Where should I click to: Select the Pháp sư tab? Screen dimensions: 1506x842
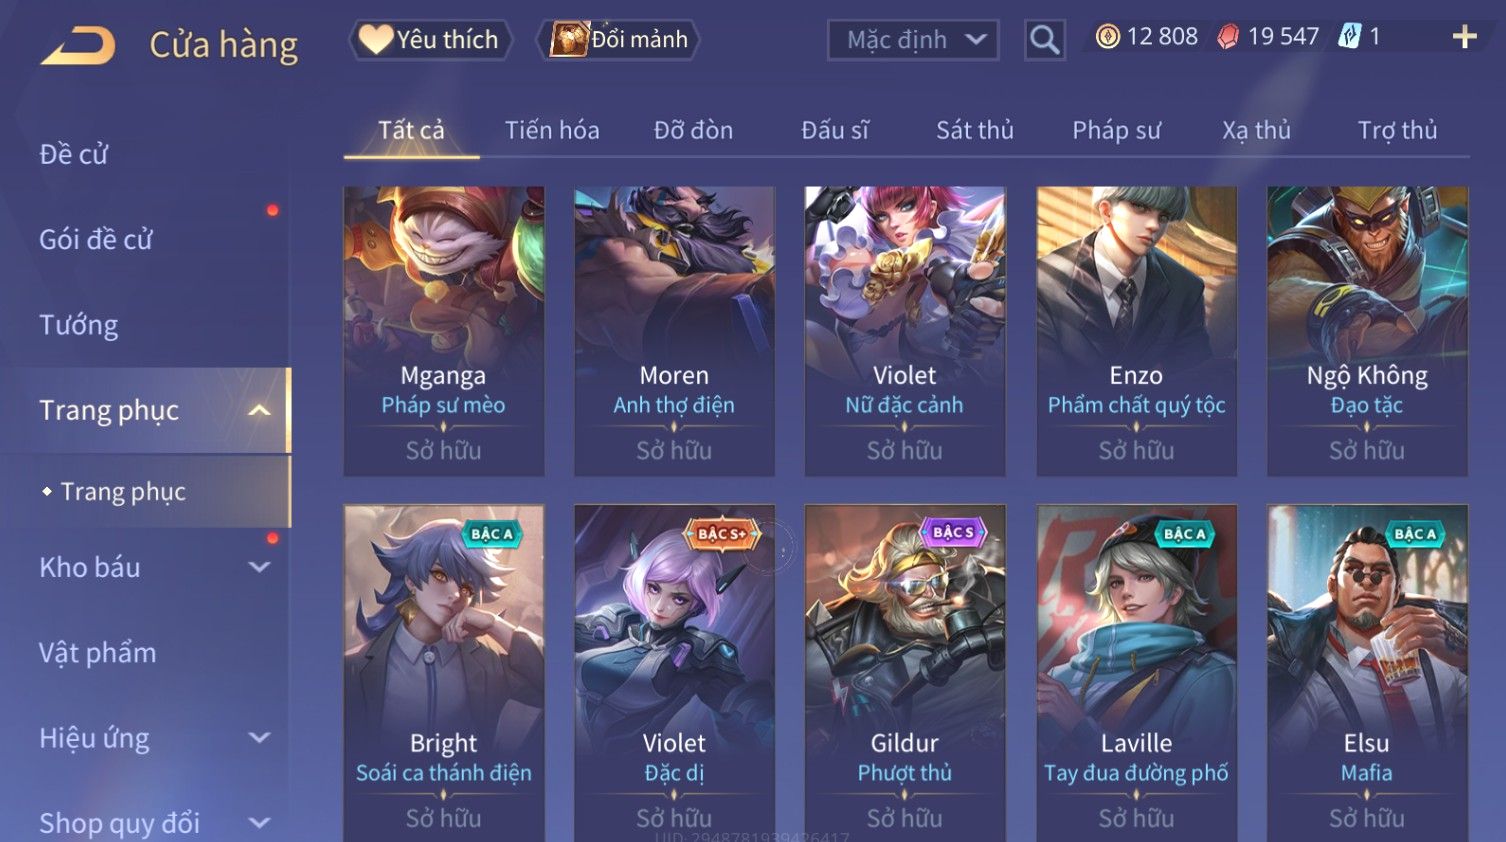click(x=1116, y=130)
